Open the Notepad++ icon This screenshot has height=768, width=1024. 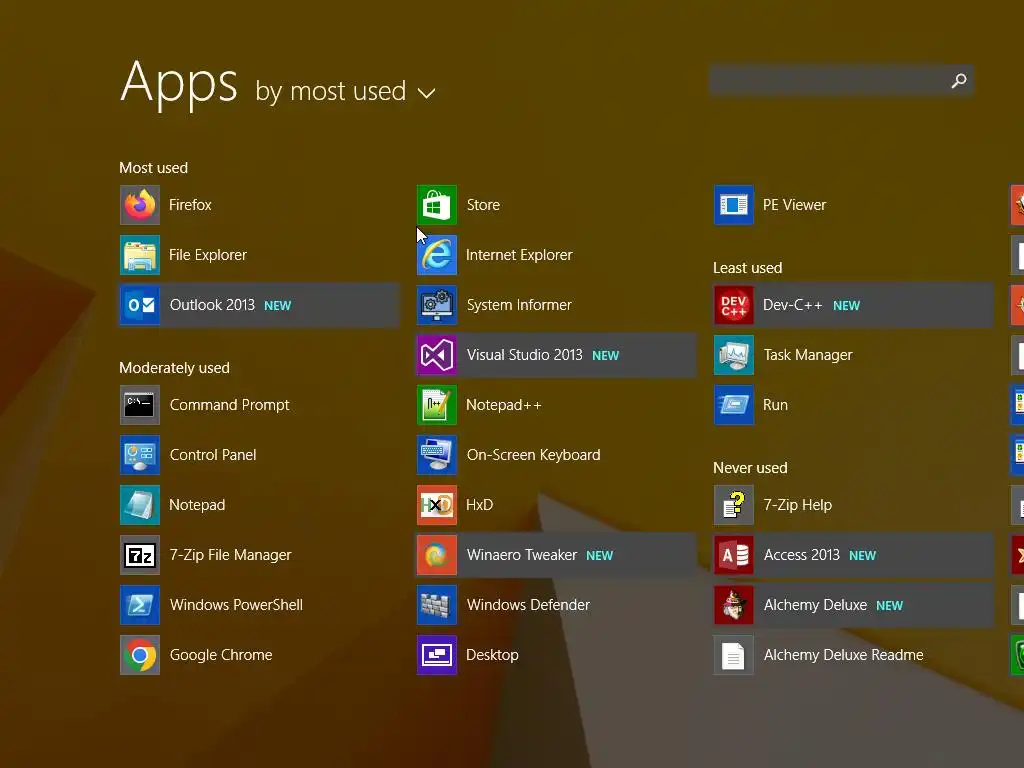[437, 405]
